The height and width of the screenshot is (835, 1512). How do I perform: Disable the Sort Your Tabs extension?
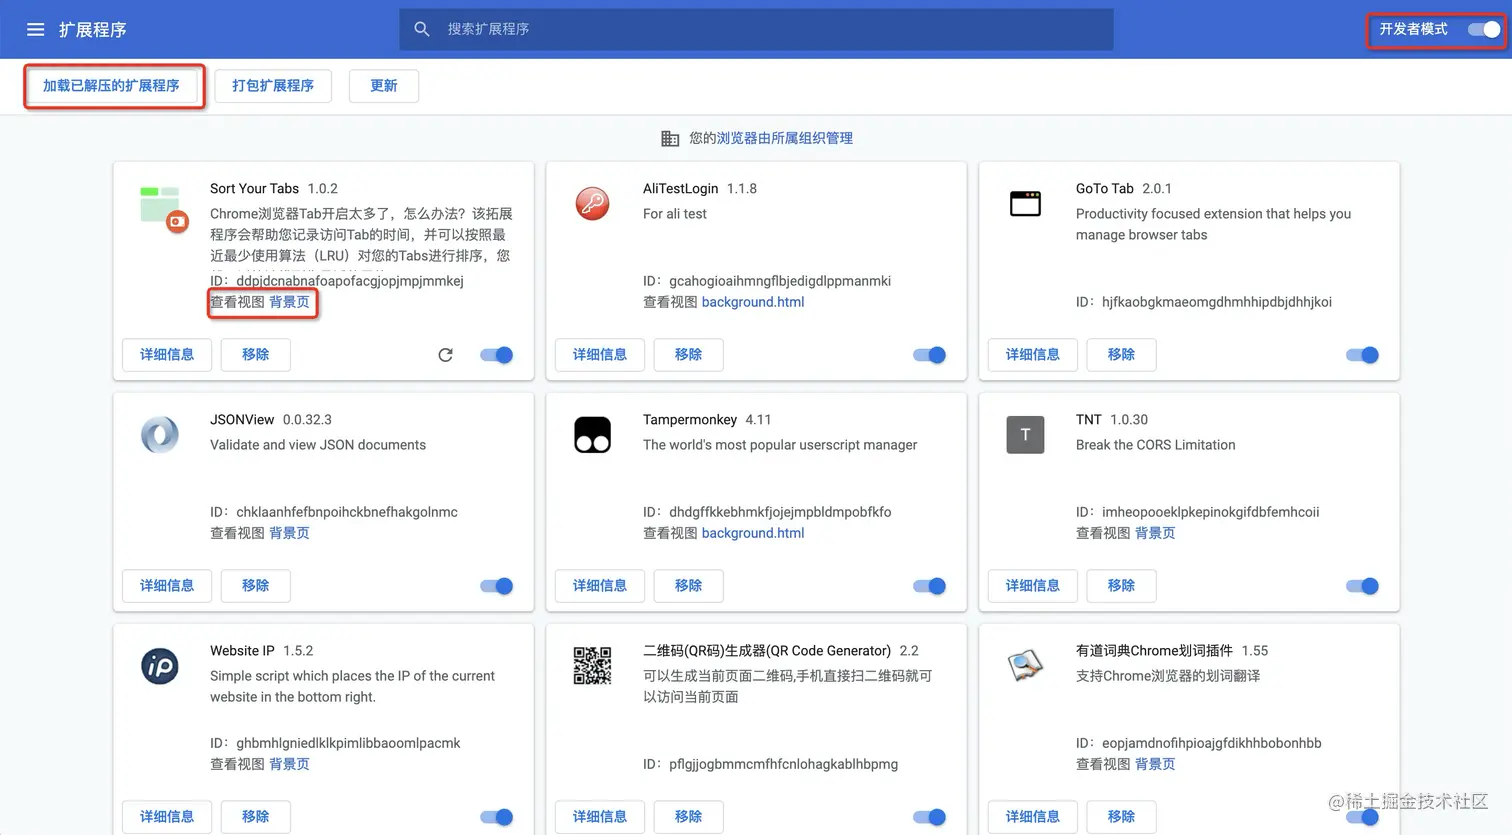point(497,355)
